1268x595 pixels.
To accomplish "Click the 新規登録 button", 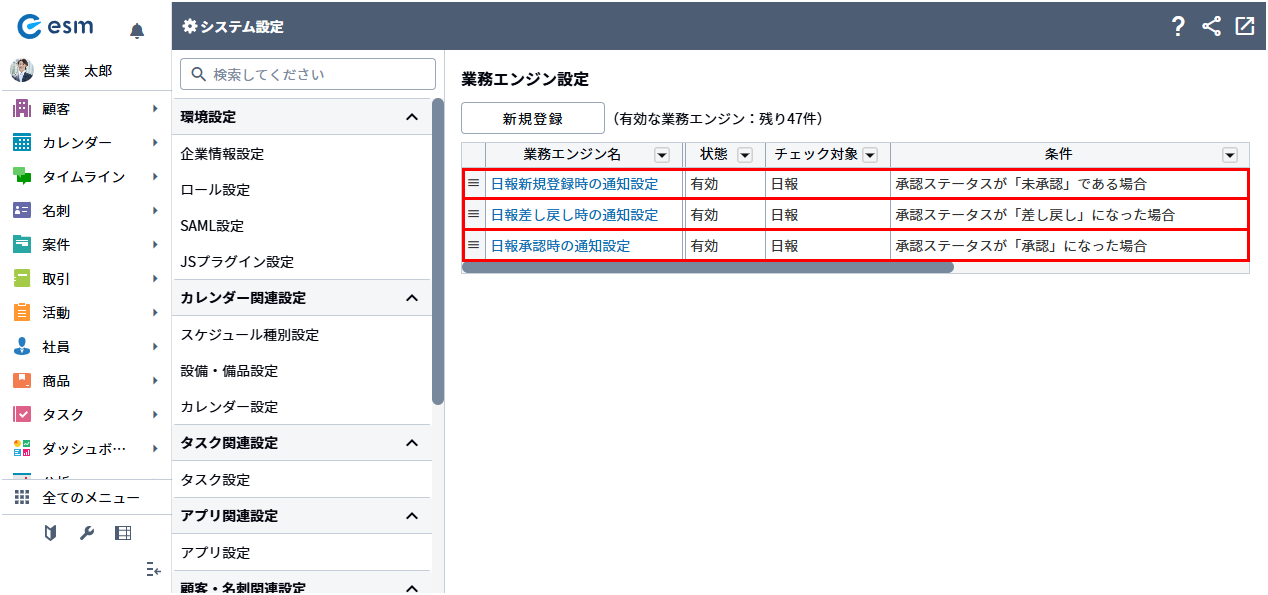I will pyautogui.click(x=532, y=118).
